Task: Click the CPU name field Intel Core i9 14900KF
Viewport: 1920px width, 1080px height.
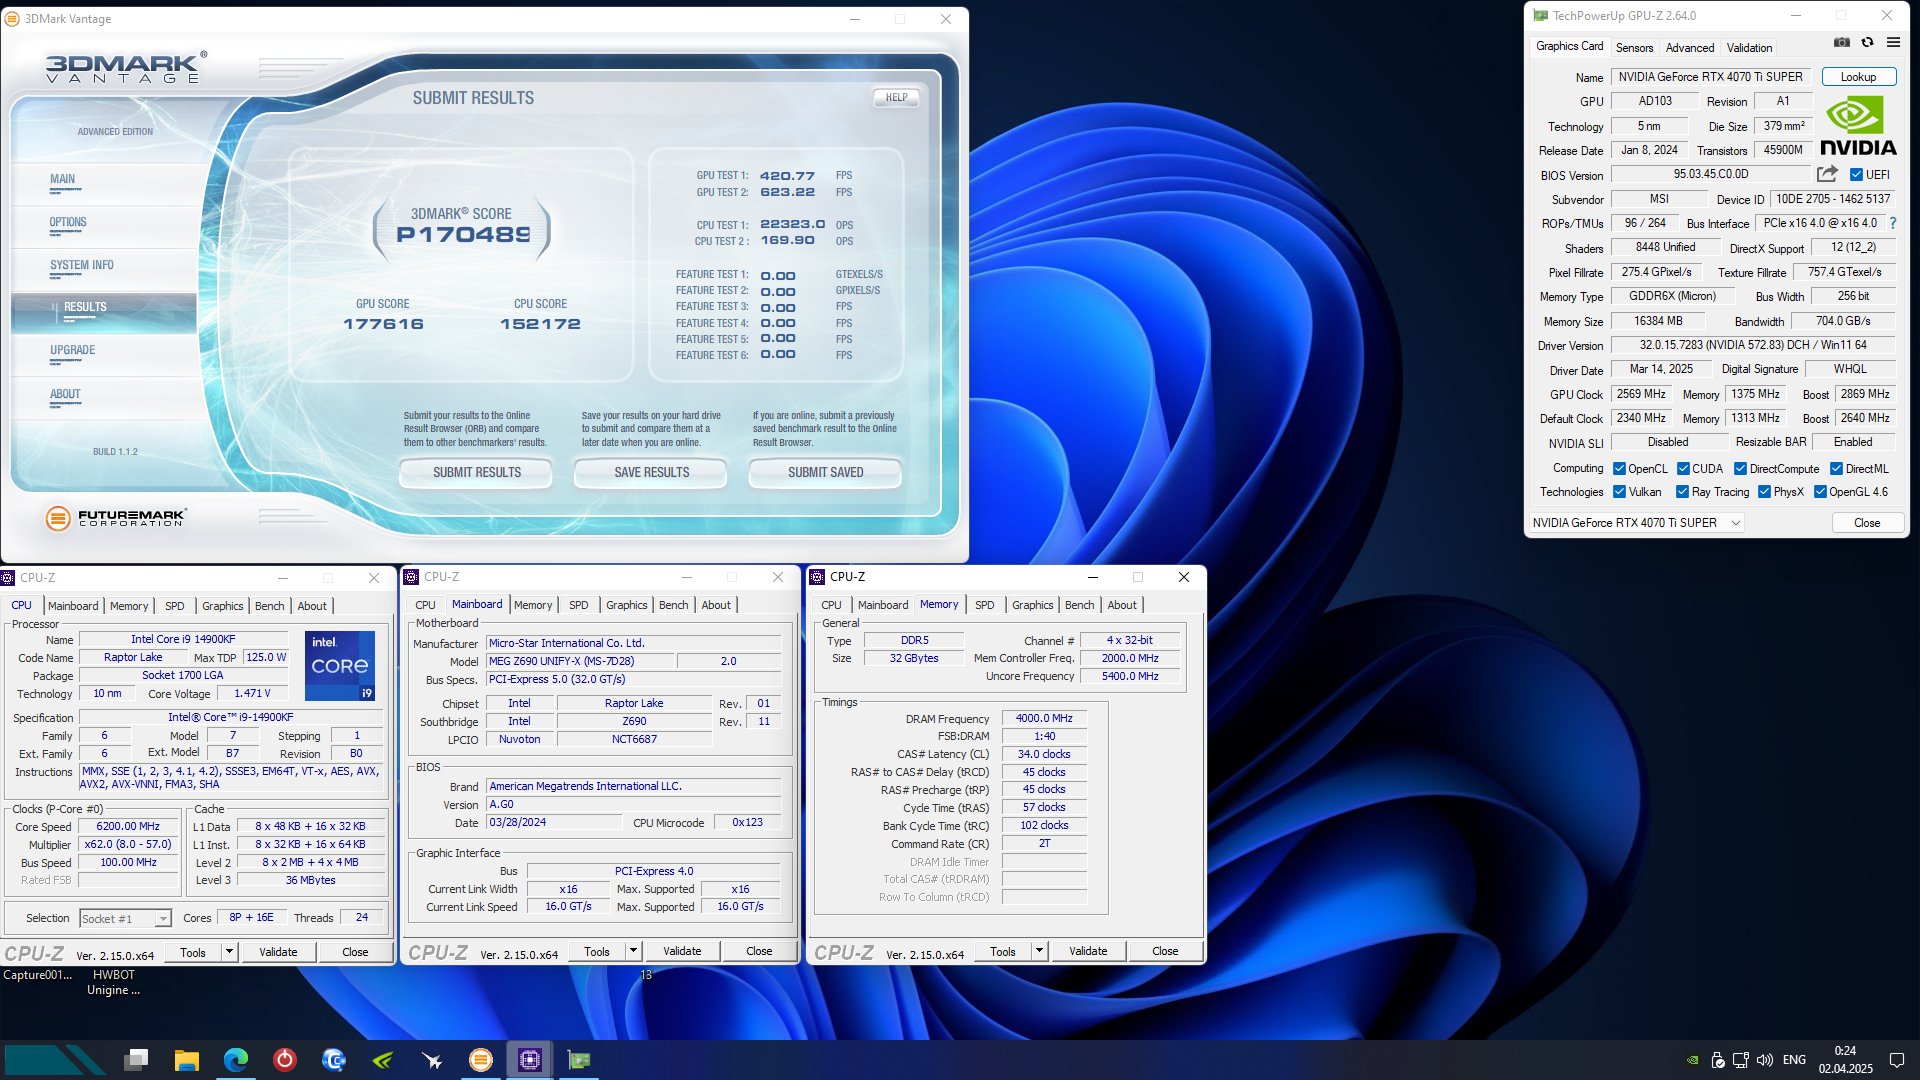Action: [183, 639]
